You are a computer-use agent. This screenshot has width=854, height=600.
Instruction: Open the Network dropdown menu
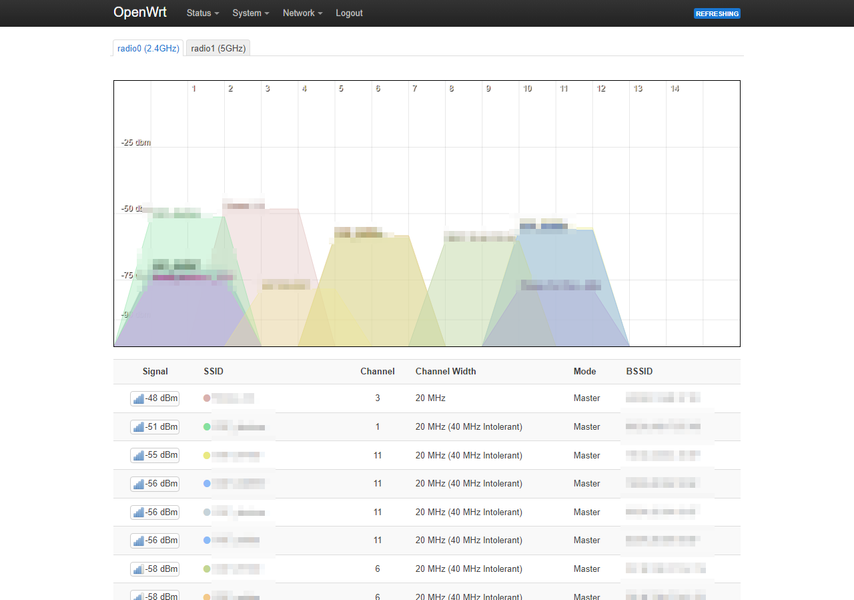coord(302,13)
